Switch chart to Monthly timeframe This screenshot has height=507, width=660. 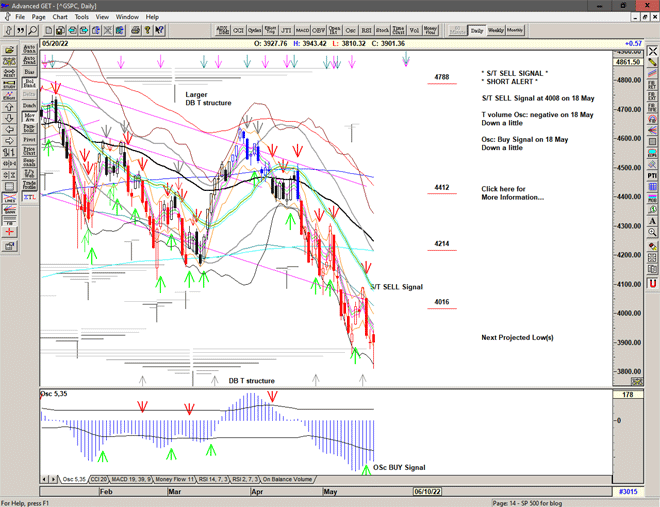[515, 31]
